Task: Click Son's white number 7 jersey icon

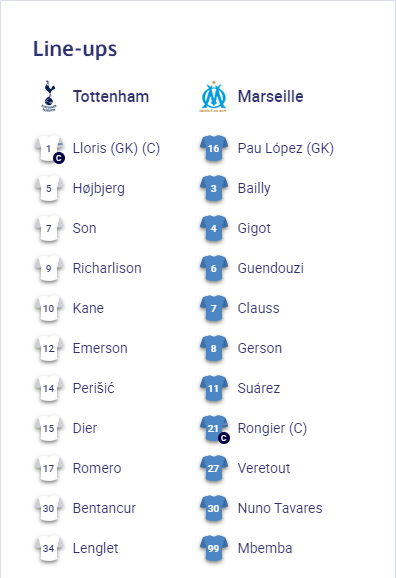Action: (49, 228)
